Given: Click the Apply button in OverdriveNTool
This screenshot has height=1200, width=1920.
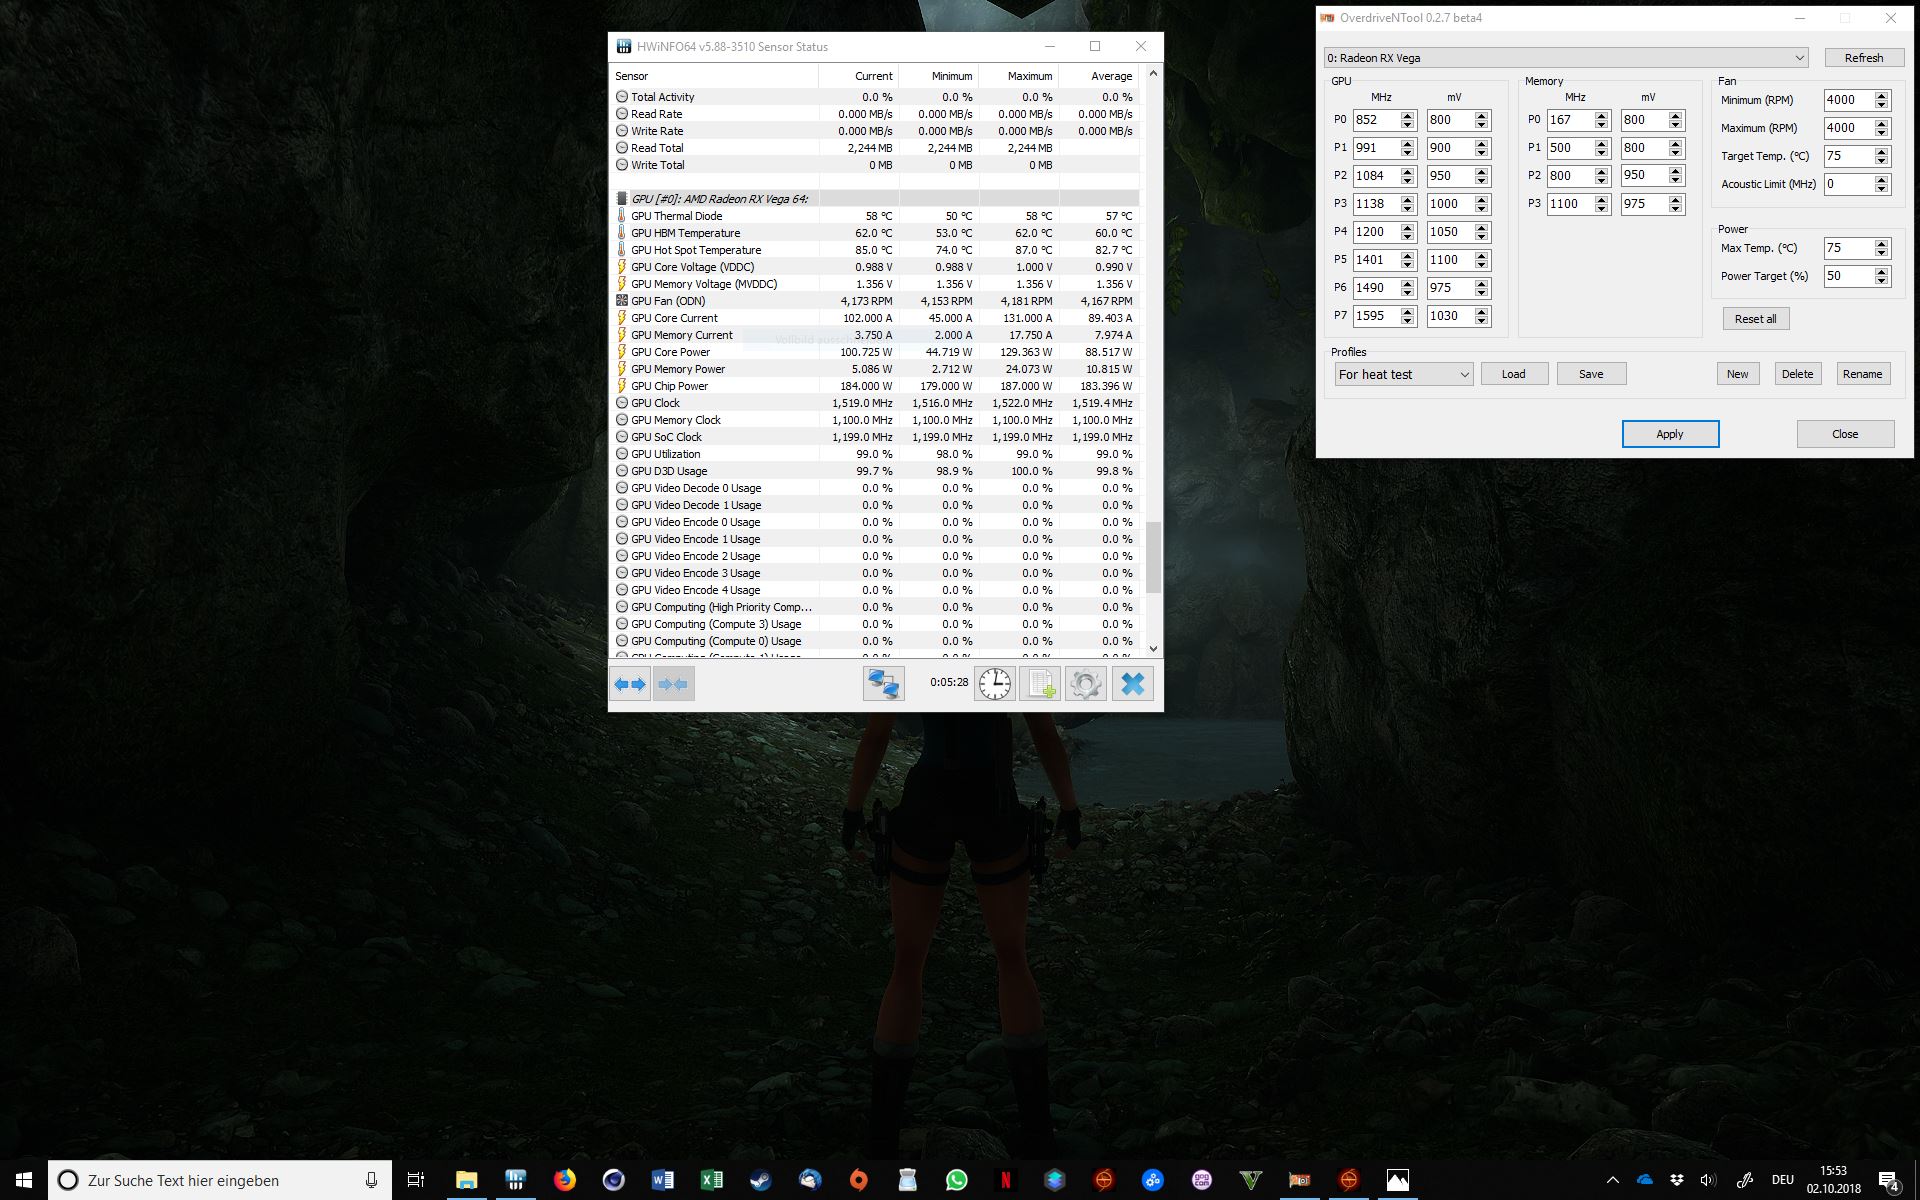Looking at the screenshot, I should (1670, 434).
